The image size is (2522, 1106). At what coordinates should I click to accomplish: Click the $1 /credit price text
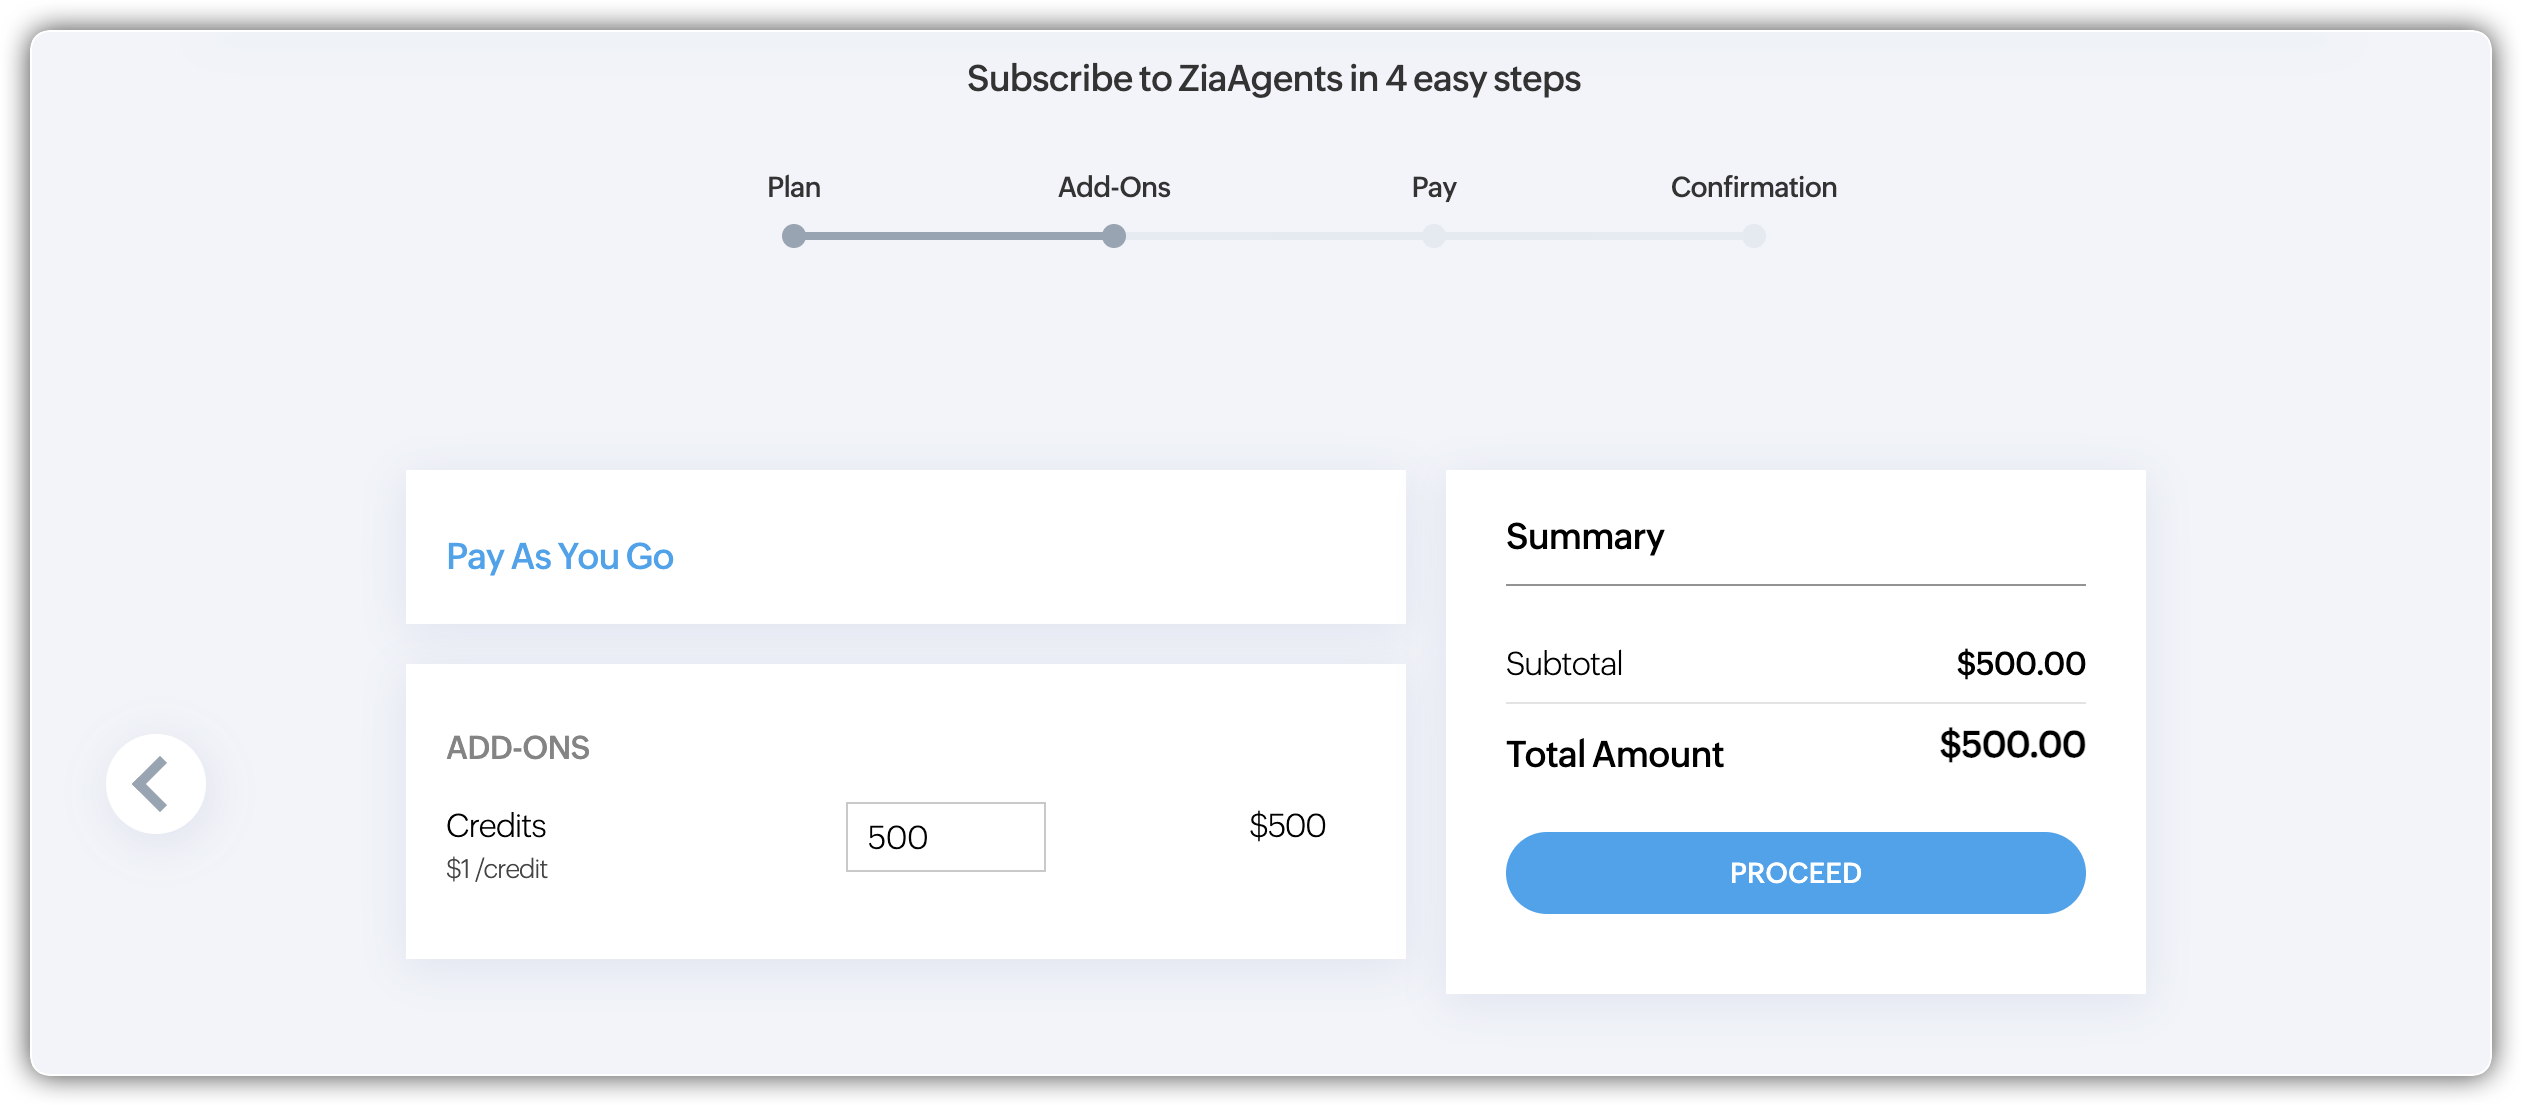(497, 869)
